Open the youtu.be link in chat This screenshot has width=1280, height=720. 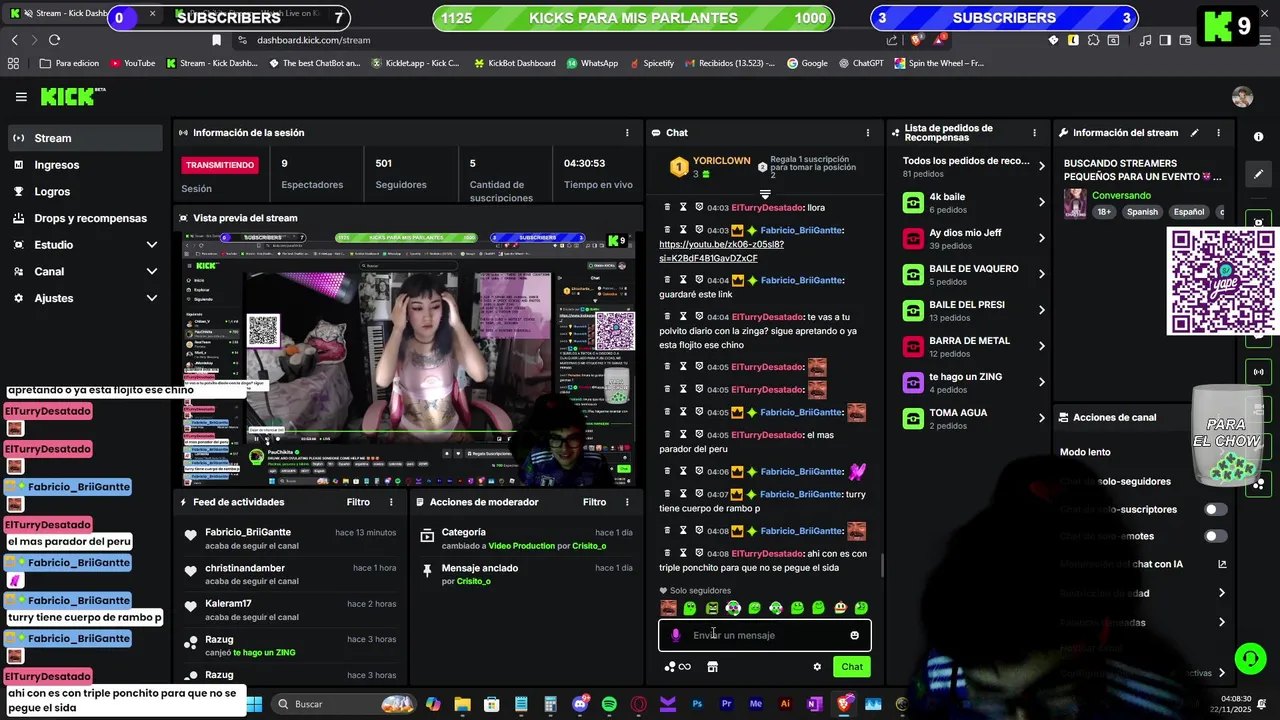pyautogui.click(x=721, y=251)
